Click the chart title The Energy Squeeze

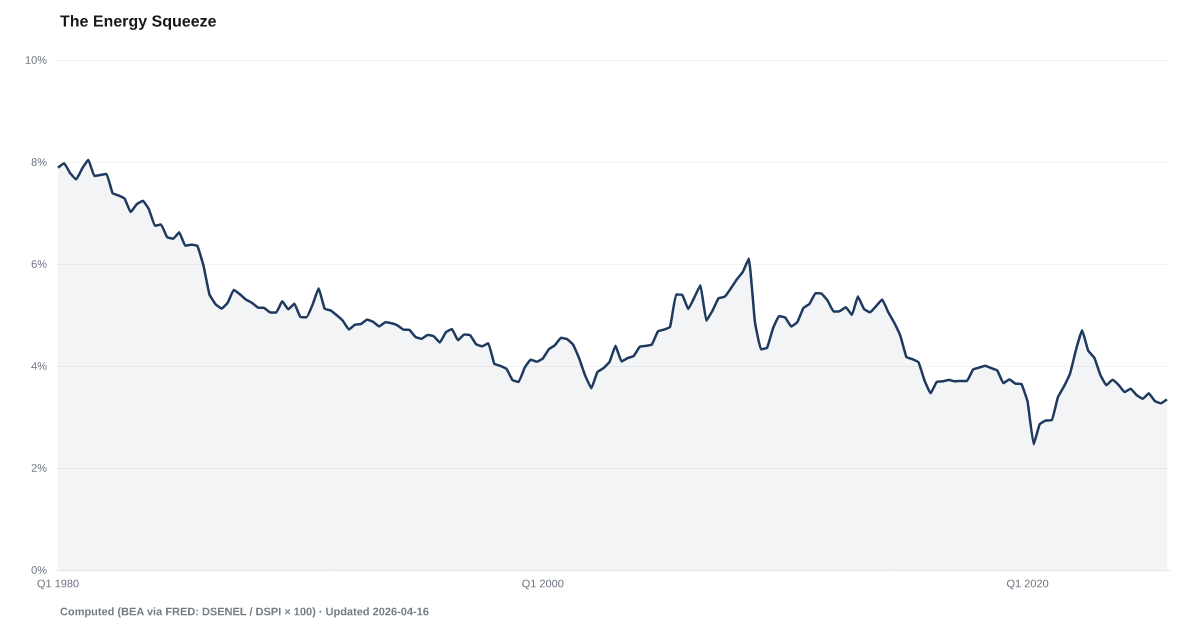(x=137, y=21)
